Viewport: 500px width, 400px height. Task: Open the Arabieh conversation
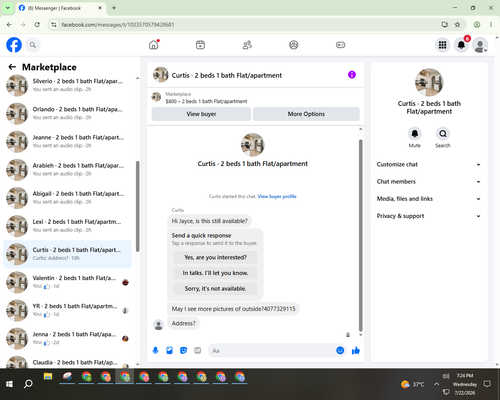67,170
